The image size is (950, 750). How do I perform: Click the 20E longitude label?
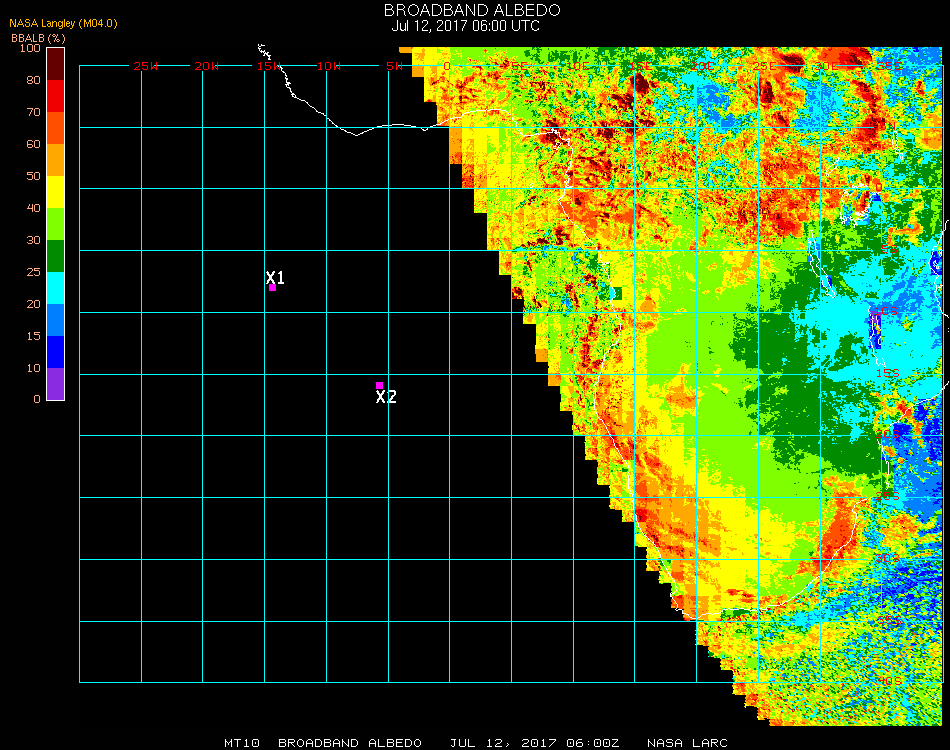703,66
